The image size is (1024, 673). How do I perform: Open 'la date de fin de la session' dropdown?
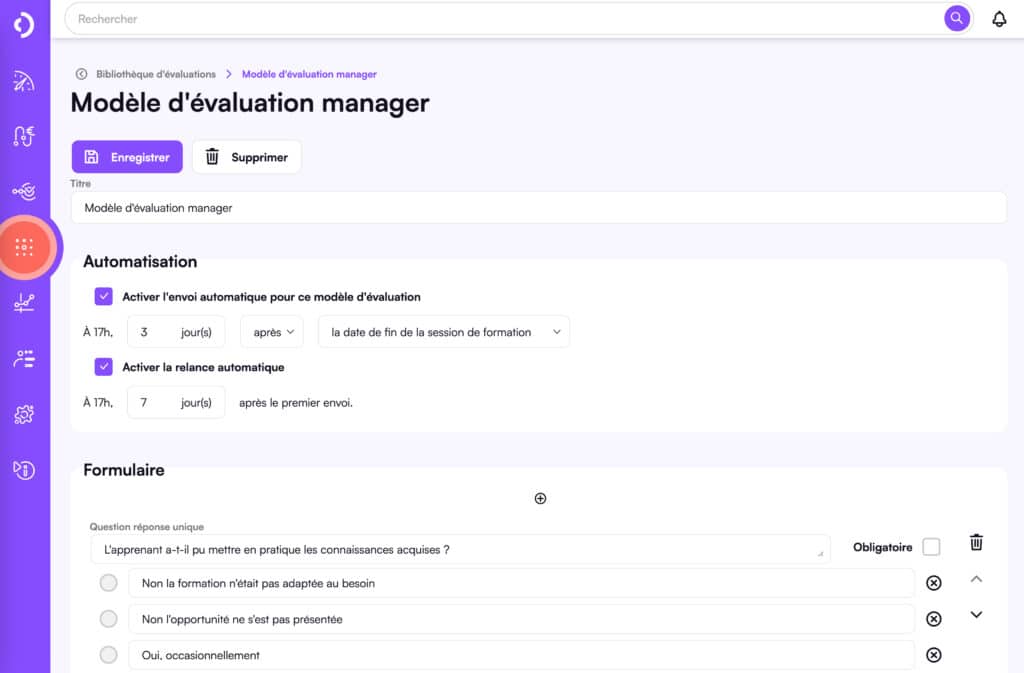tap(443, 332)
